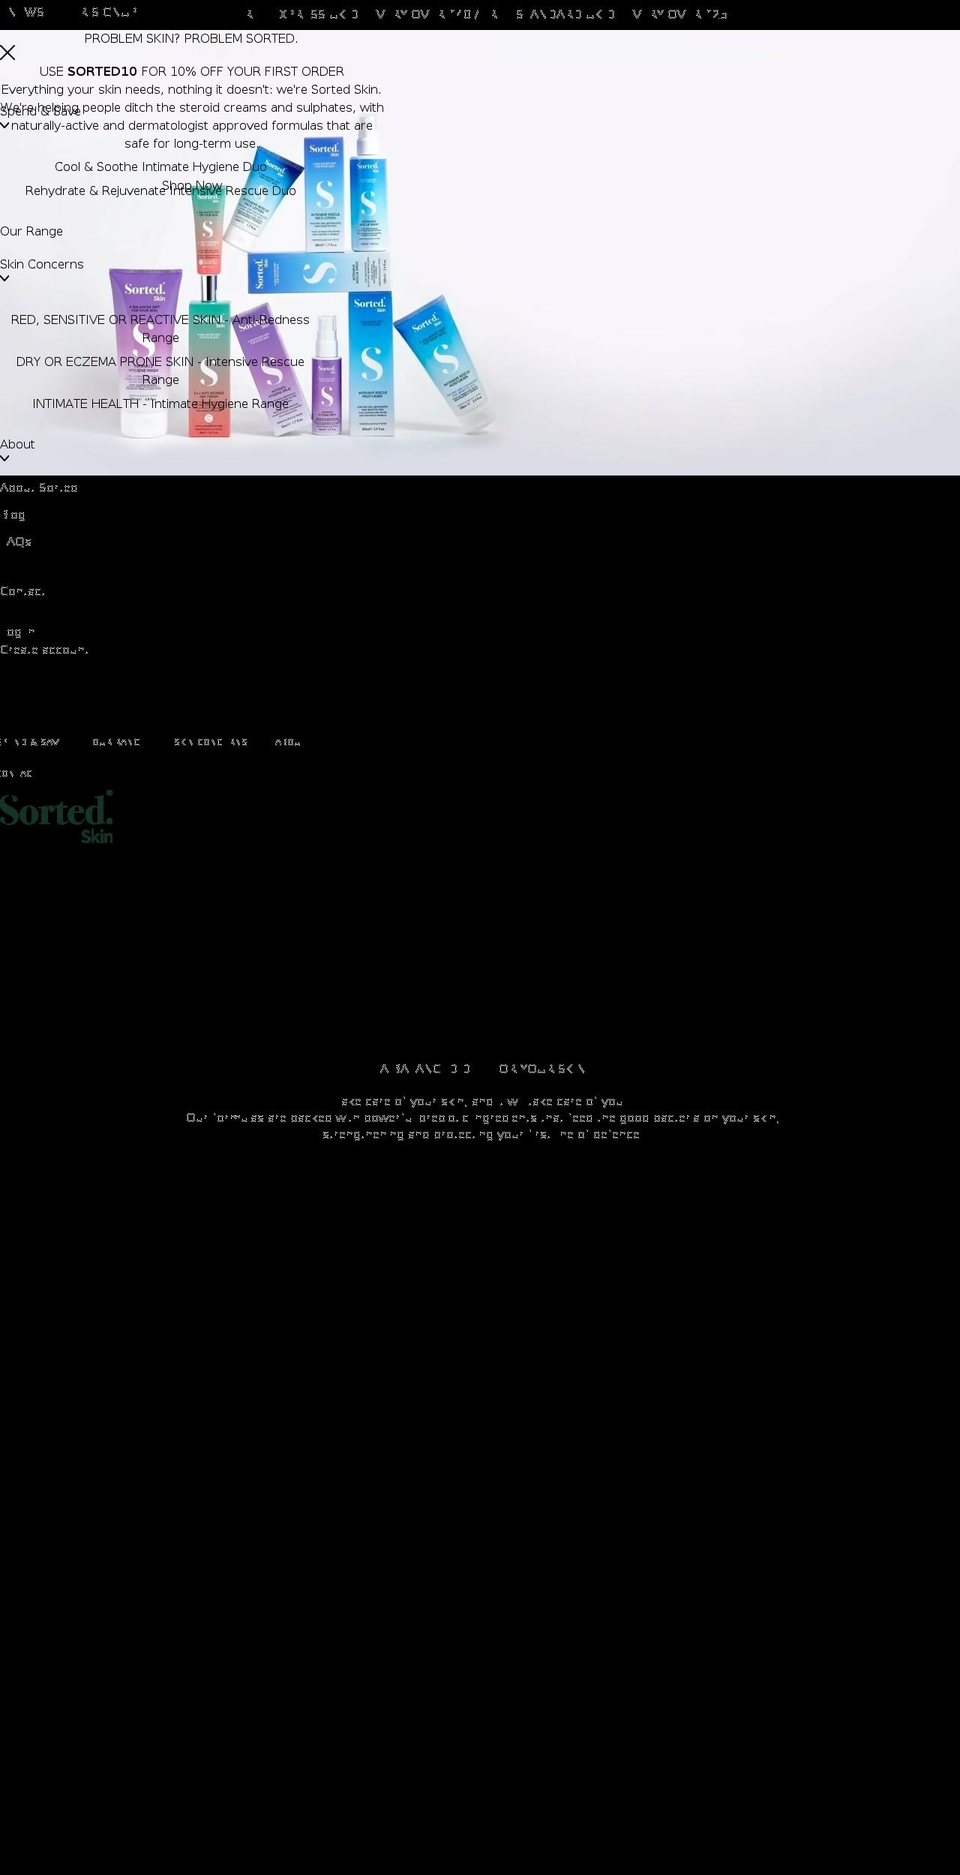Click the SORTED10 promo code text
This screenshot has width=960, height=1875.
coord(102,72)
